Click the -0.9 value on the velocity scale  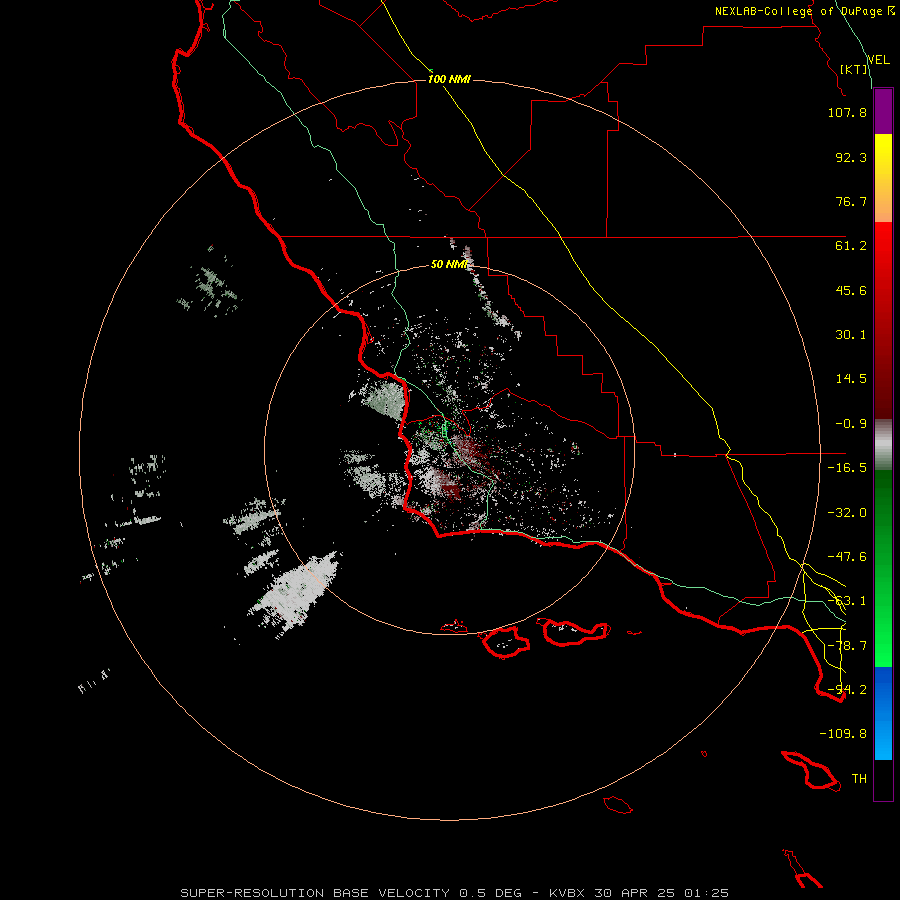click(x=851, y=424)
